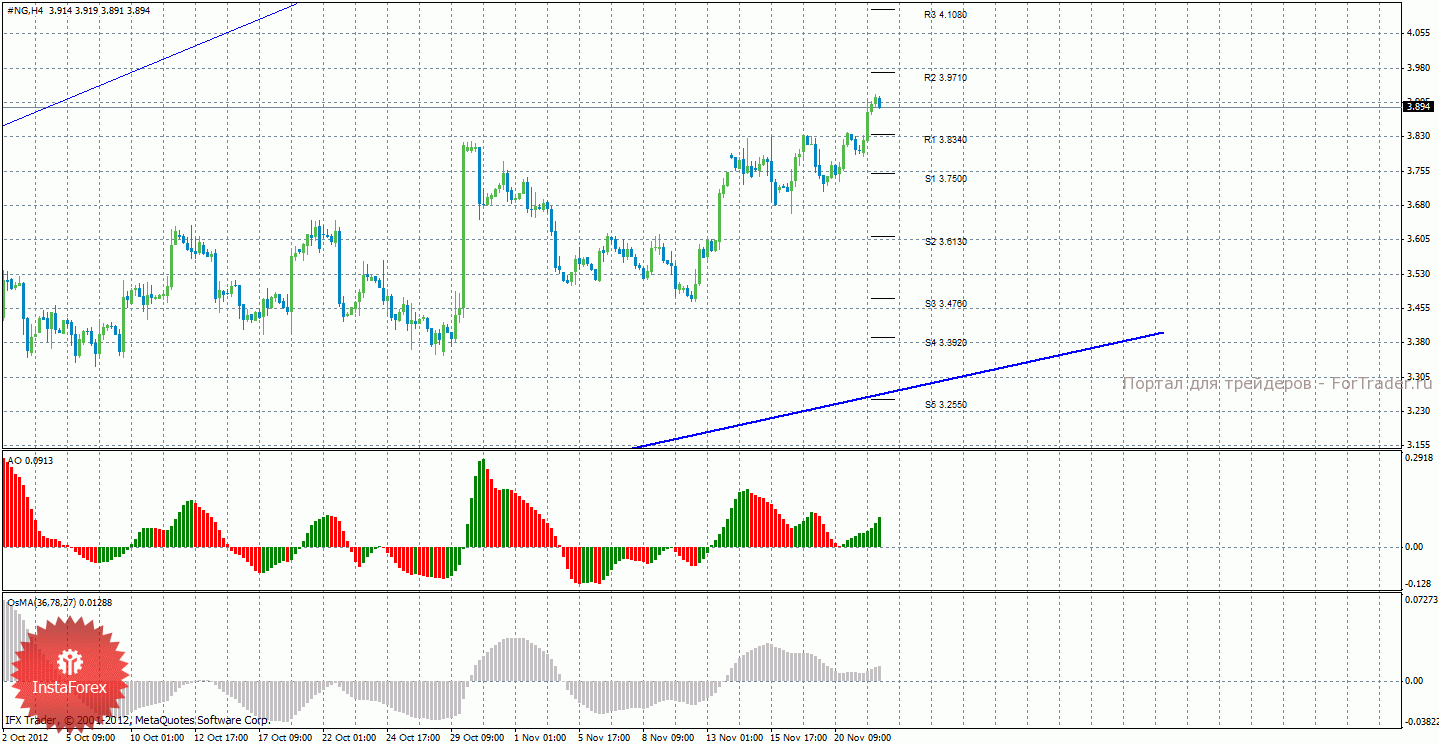Click the 8 Nov 09:00 time label
The image size is (1439, 745).
click(x=668, y=738)
